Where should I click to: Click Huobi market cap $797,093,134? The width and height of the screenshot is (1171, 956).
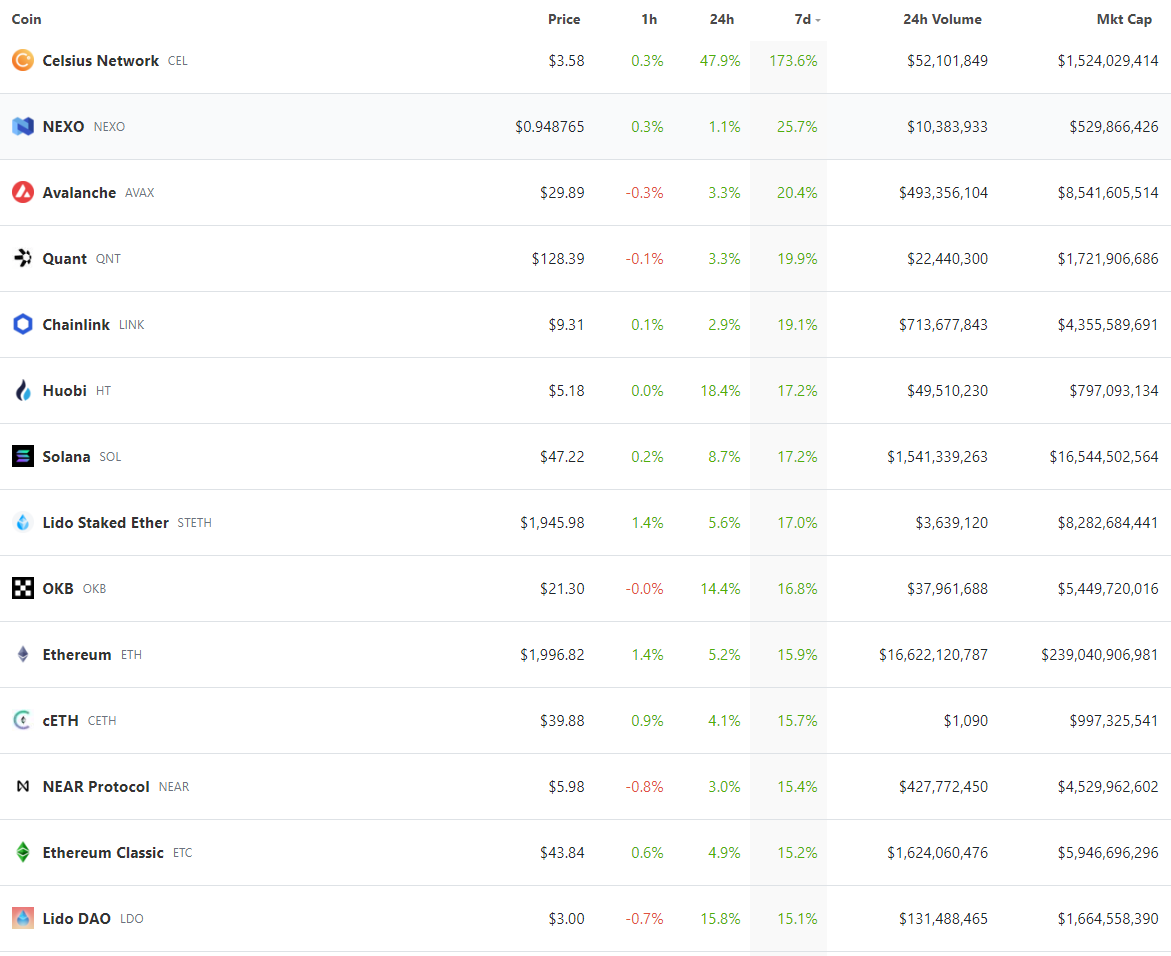point(1114,391)
